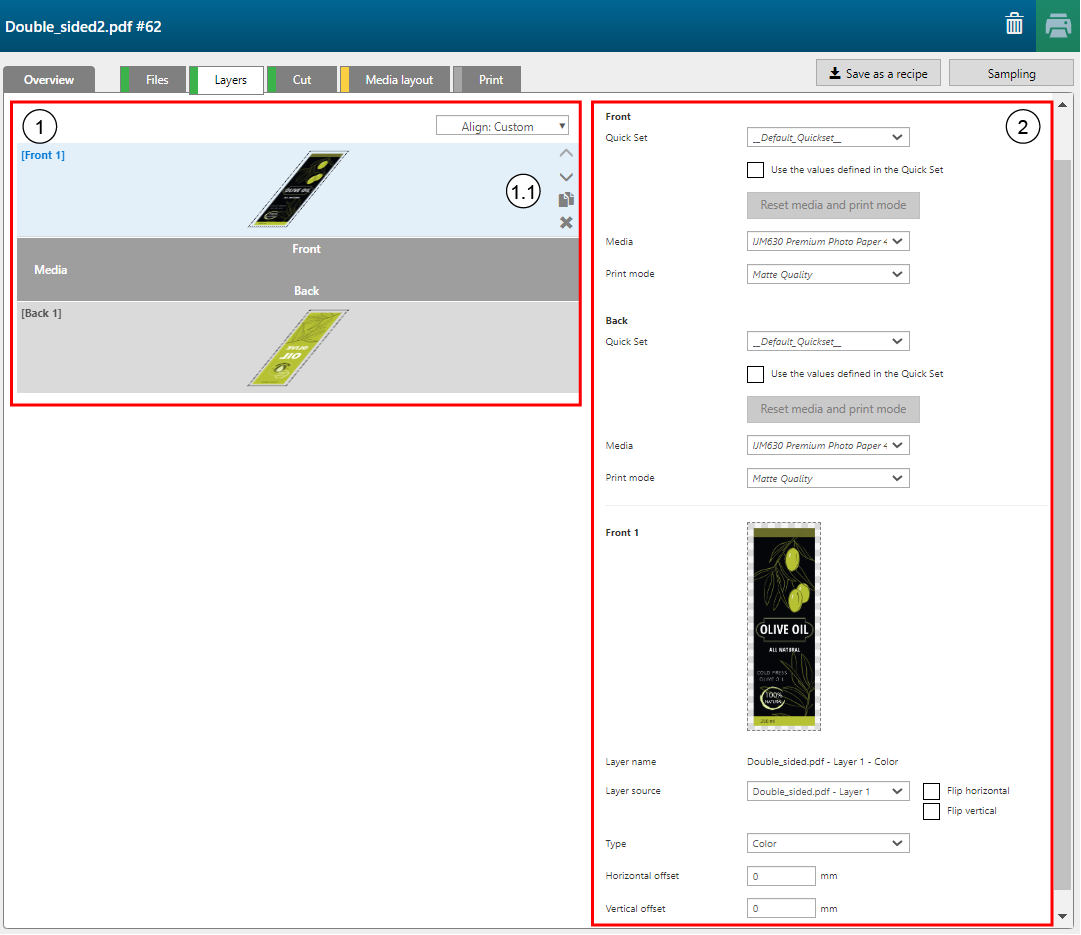Click Front's Reset media and print mode
The width and height of the screenshot is (1081, 935).
tap(833, 205)
